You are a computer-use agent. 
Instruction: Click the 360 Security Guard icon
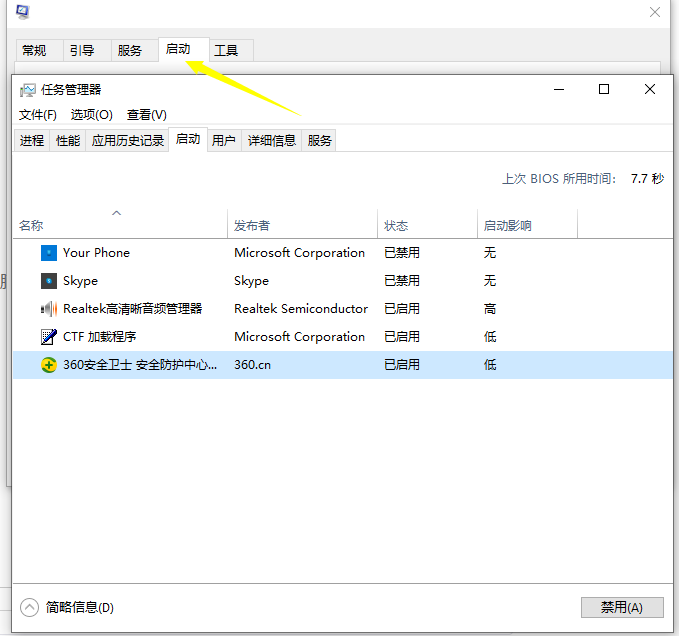tap(48, 365)
